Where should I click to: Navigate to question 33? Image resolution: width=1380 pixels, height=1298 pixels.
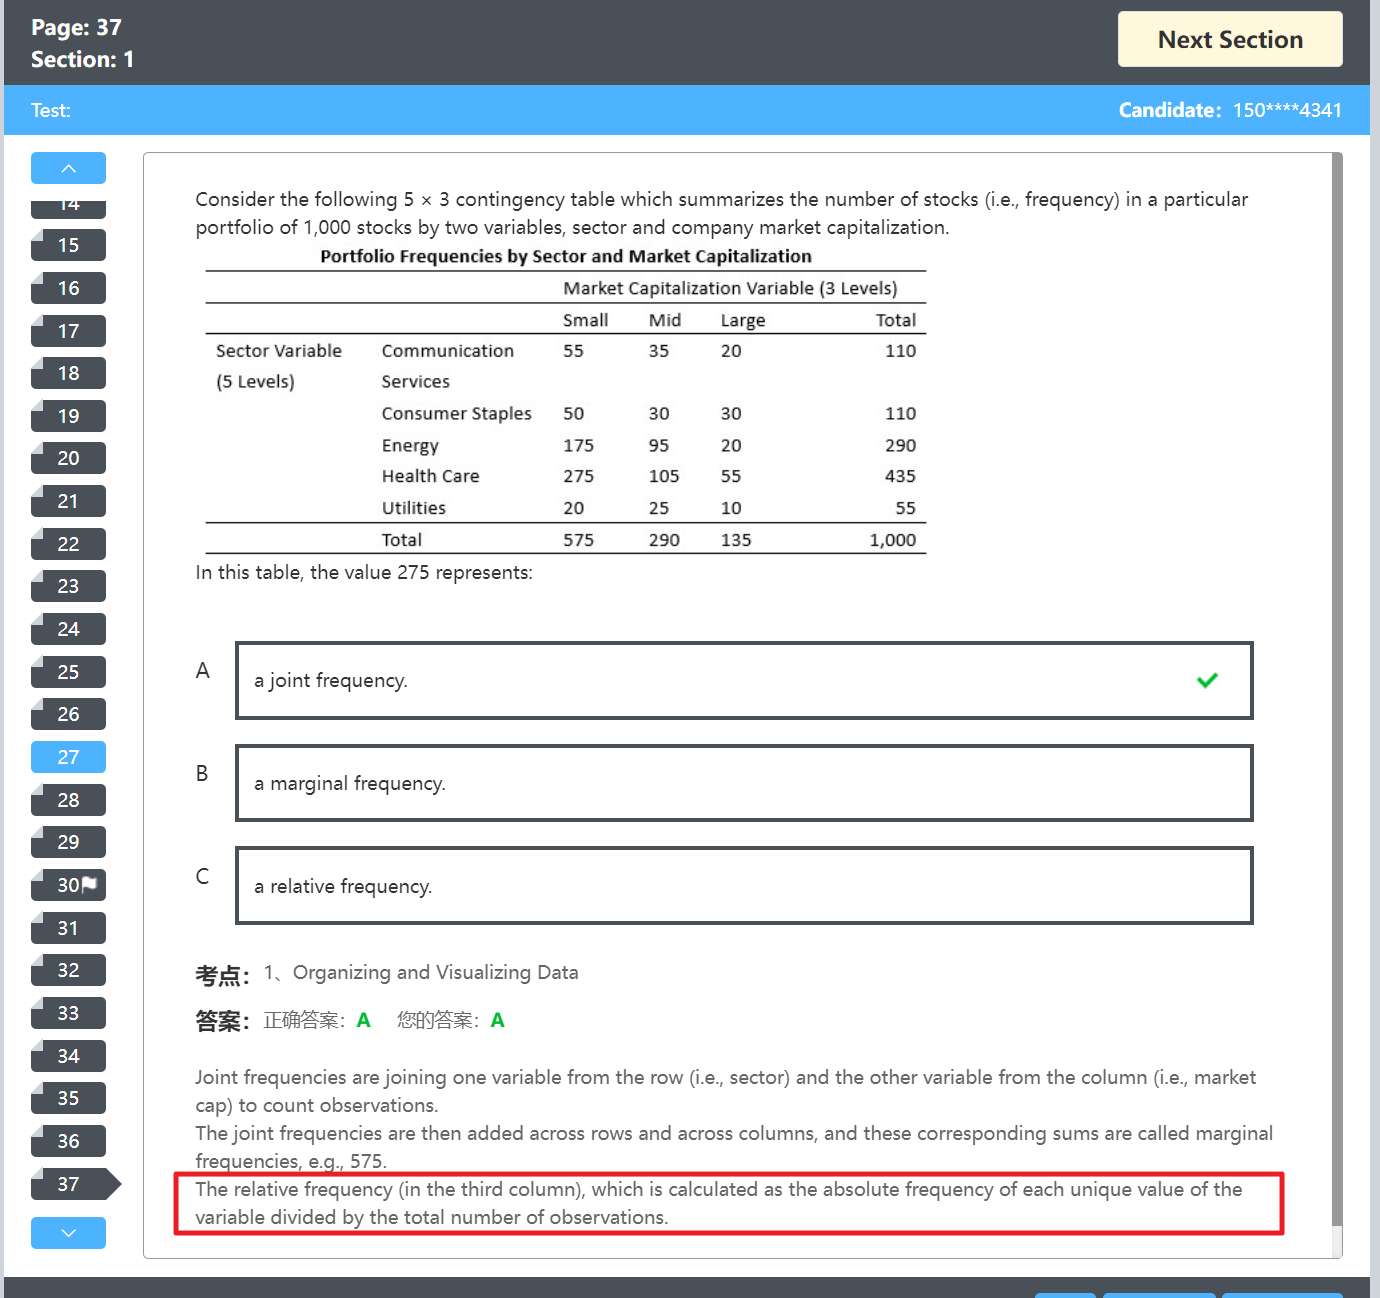(68, 1013)
